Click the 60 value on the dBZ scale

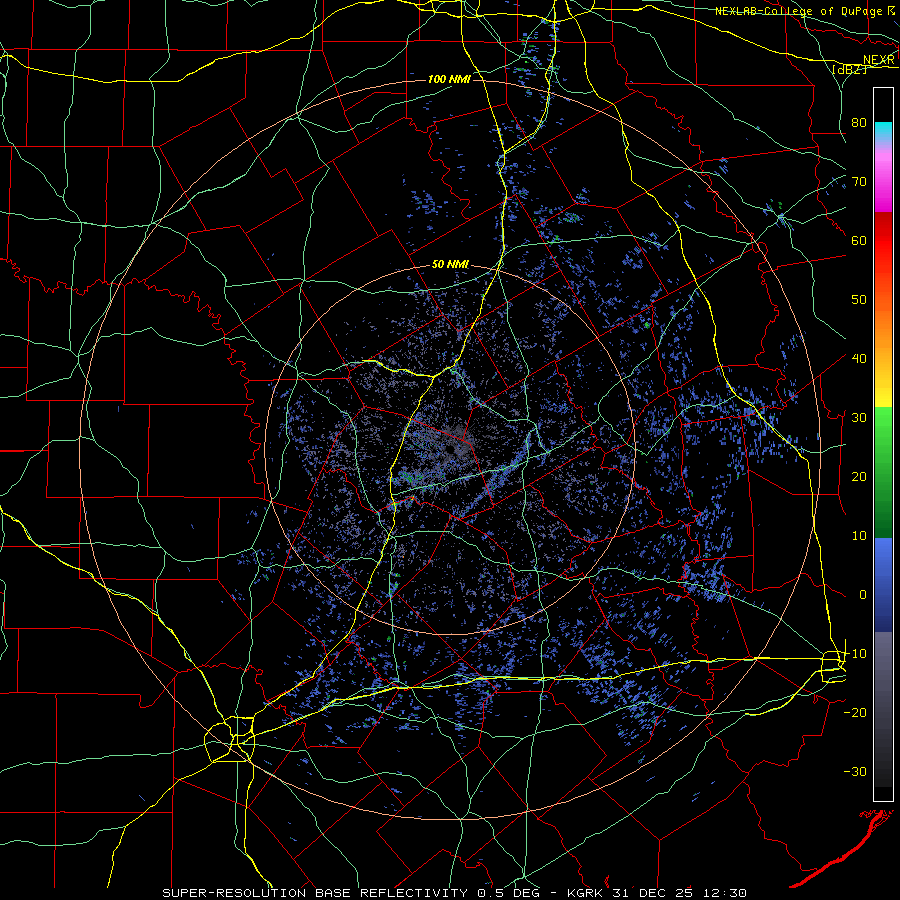tap(859, 240)
